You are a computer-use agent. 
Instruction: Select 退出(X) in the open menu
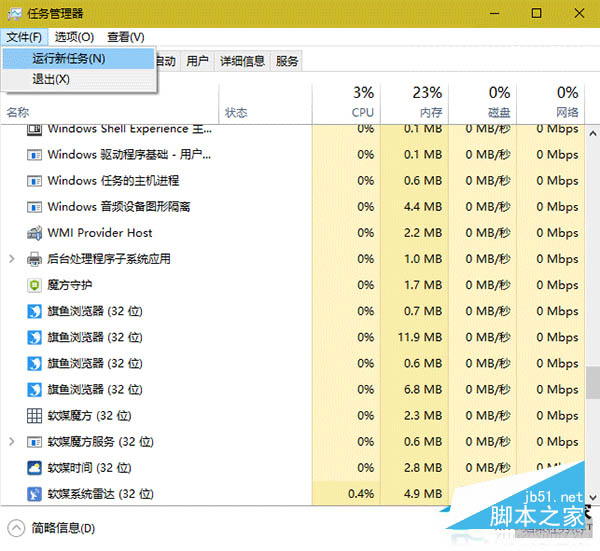pyautogui.click(x=51, y=79)
